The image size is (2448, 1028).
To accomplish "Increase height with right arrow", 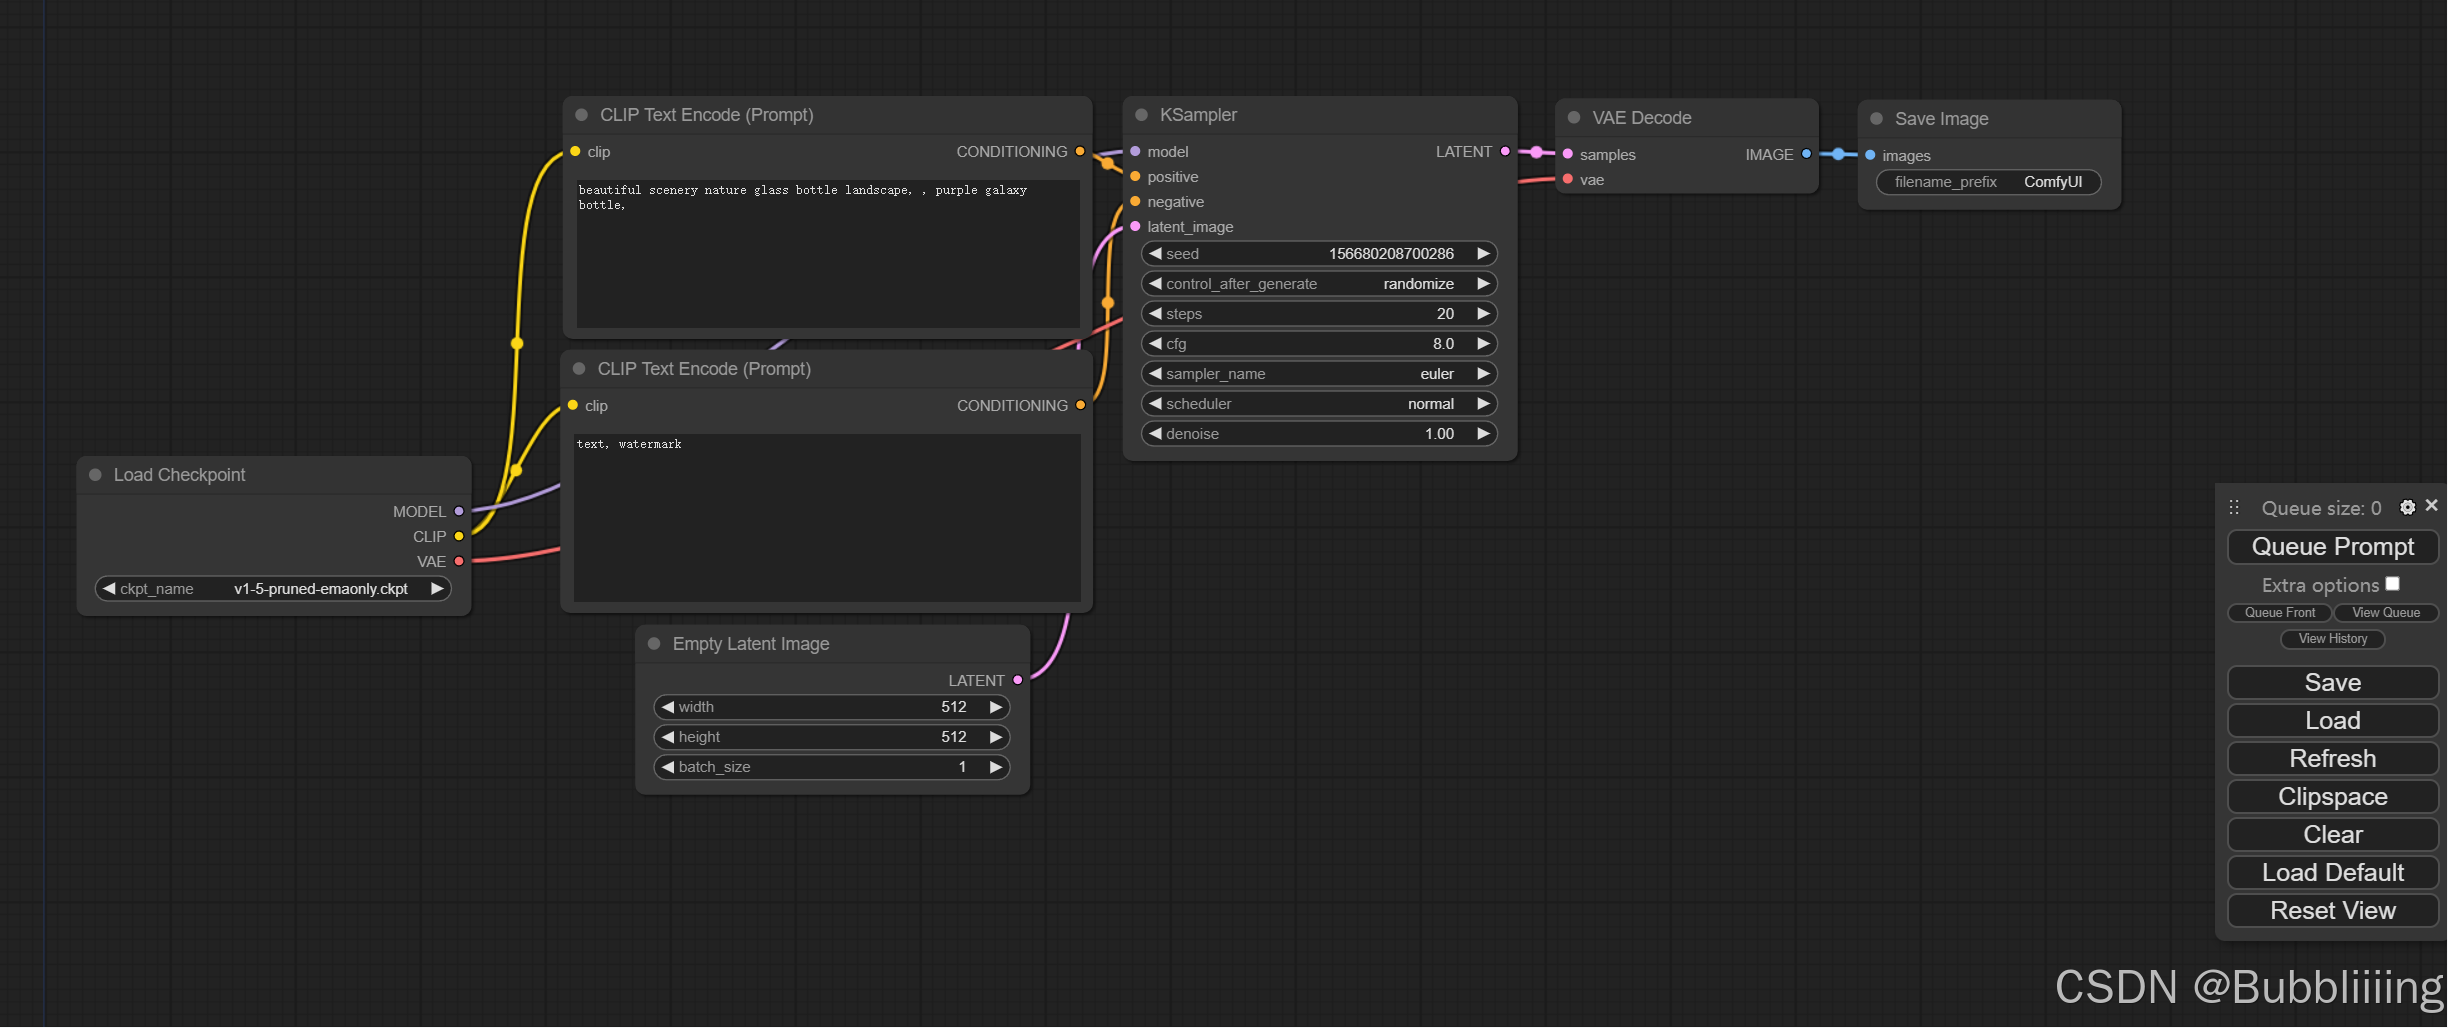I will tap(996, 736).
